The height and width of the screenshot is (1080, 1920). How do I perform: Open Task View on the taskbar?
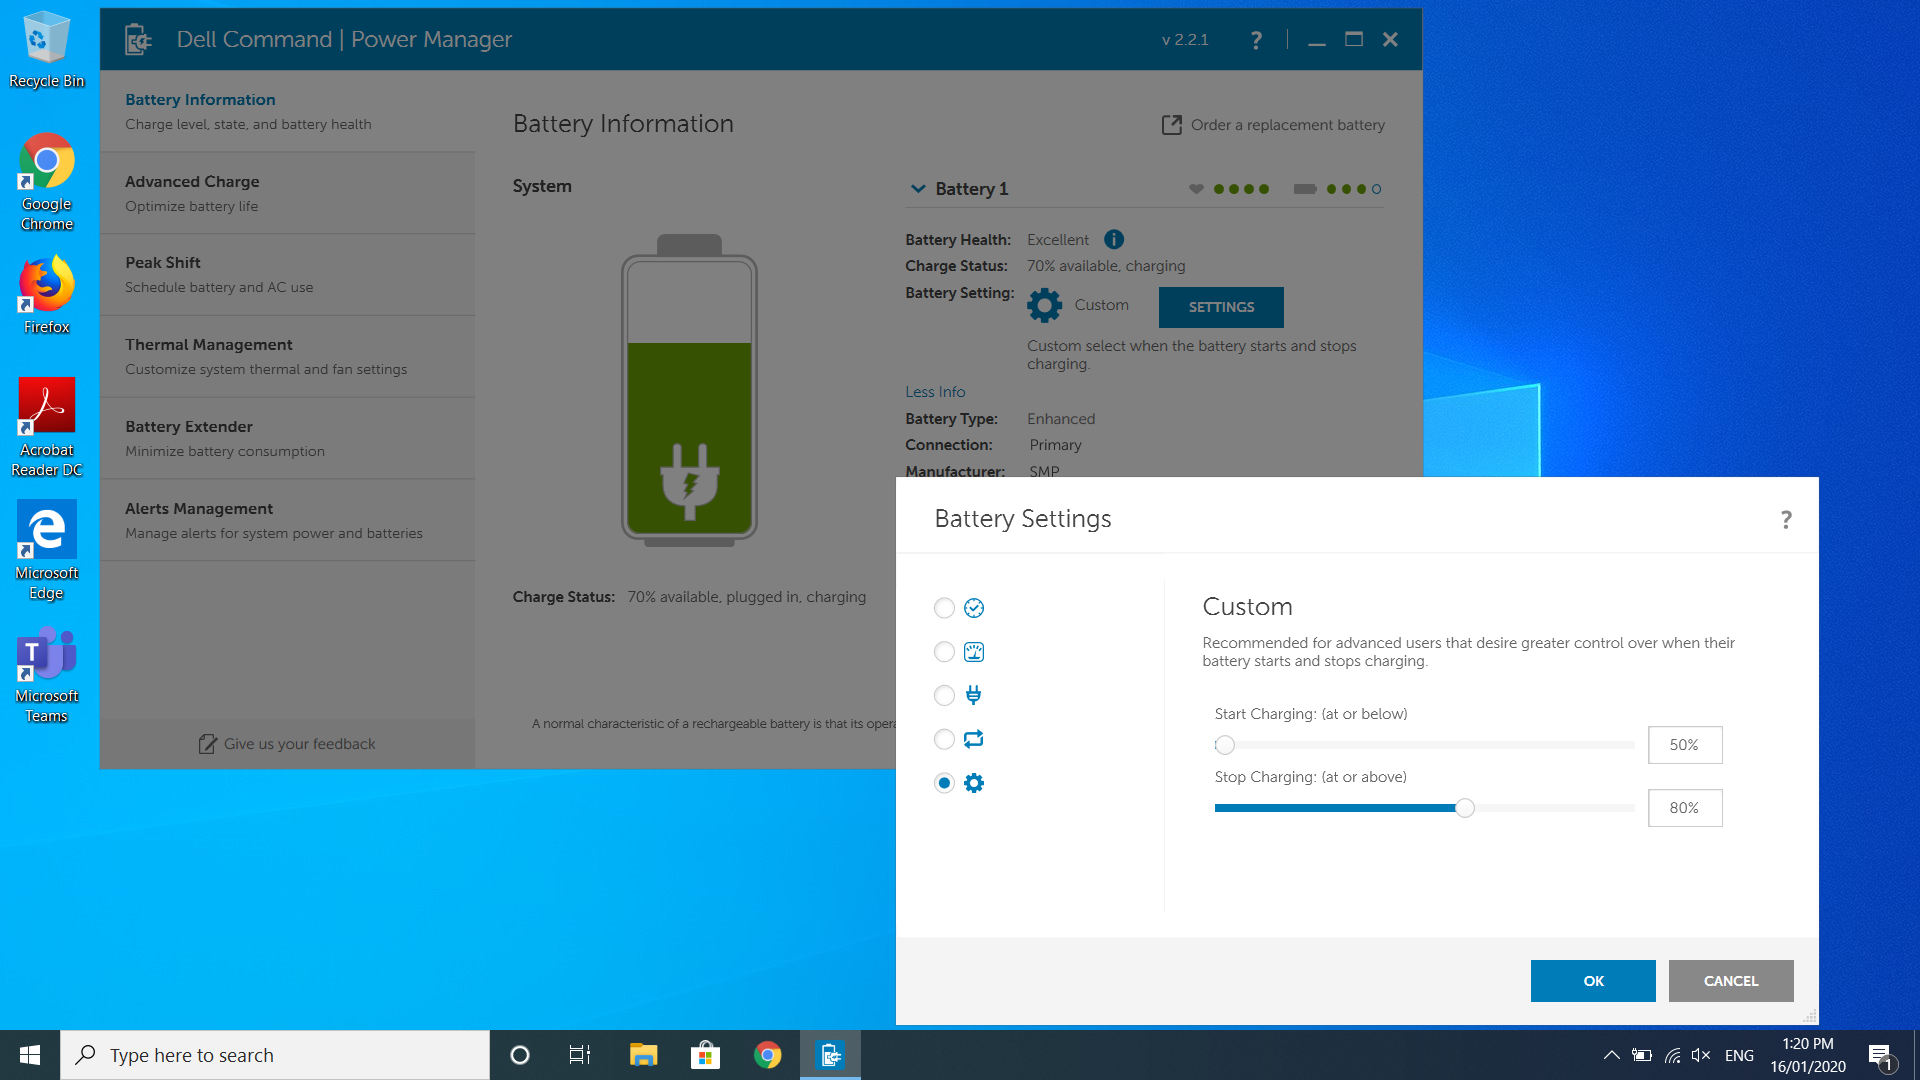tap(580, 1055)
